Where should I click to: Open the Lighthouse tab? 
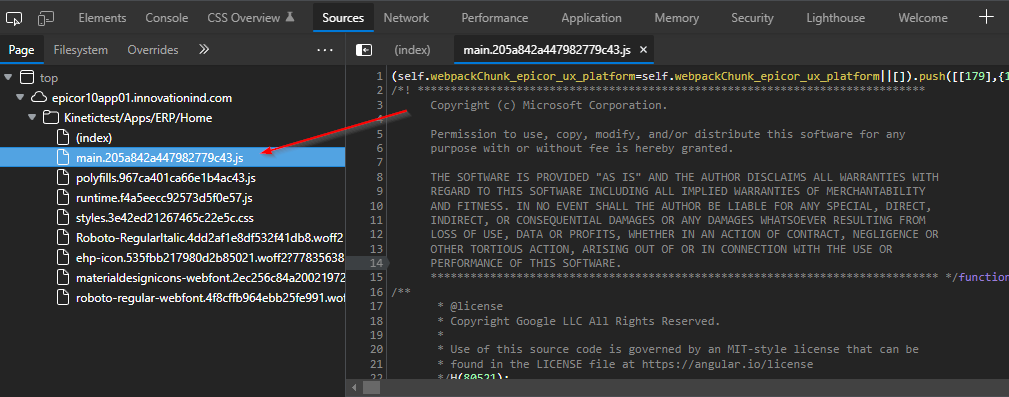point(836,18)
